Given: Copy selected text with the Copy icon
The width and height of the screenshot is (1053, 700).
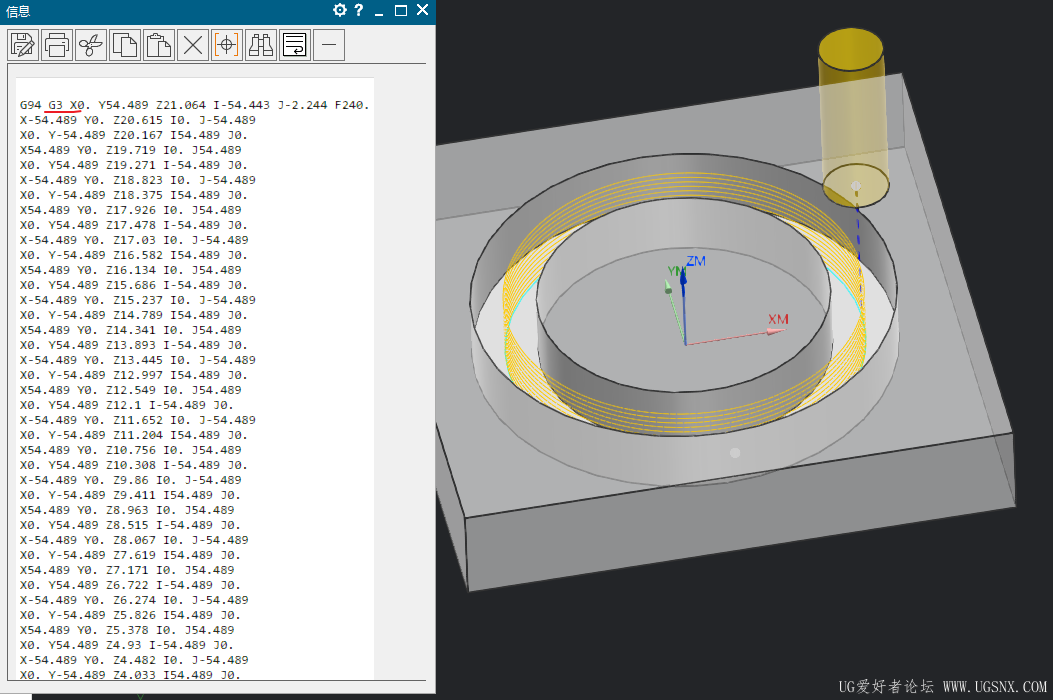Looking at the screenshot, I should pos(125,45).
